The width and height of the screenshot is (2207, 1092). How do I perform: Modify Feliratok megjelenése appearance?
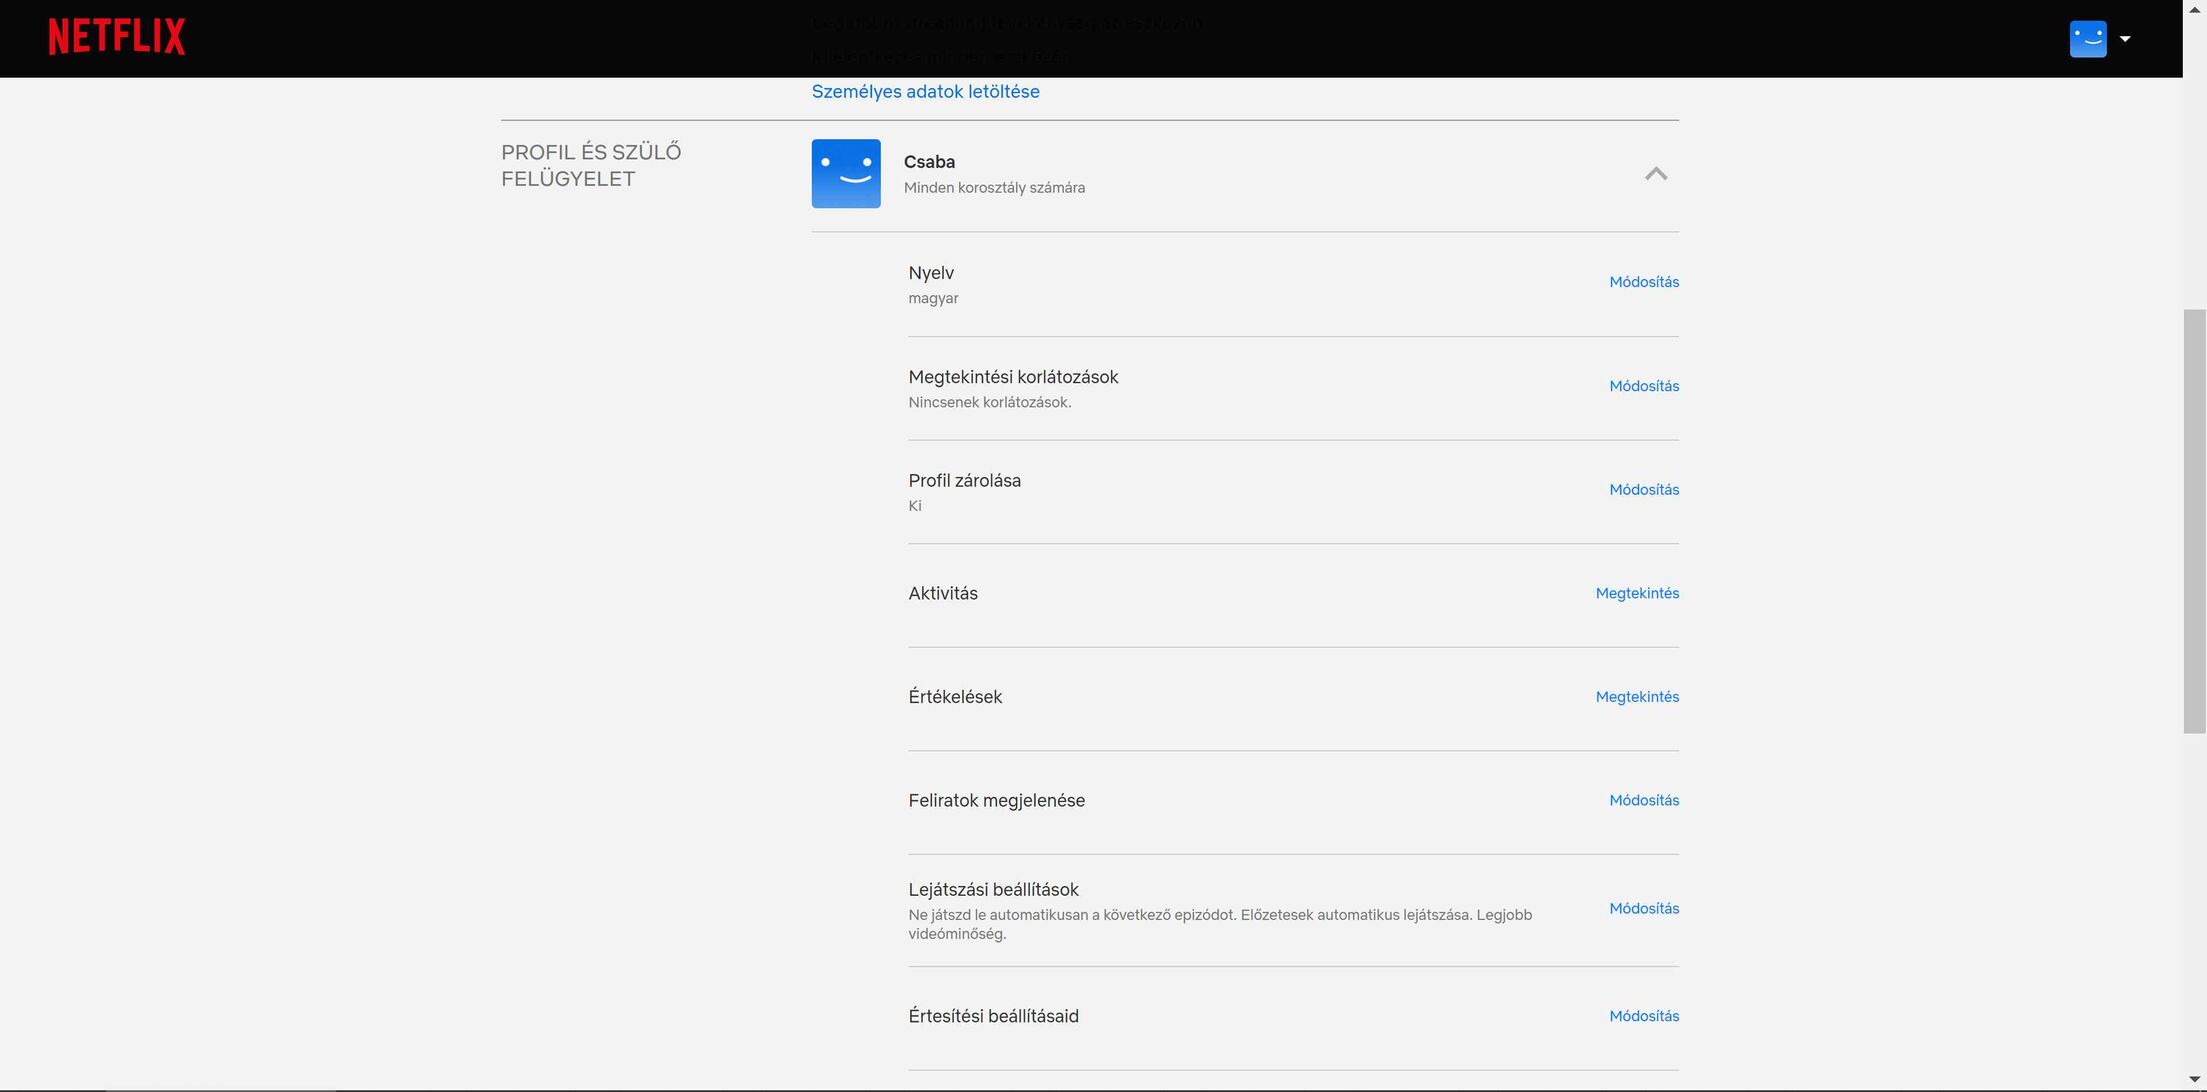[x=1643, y=801]
